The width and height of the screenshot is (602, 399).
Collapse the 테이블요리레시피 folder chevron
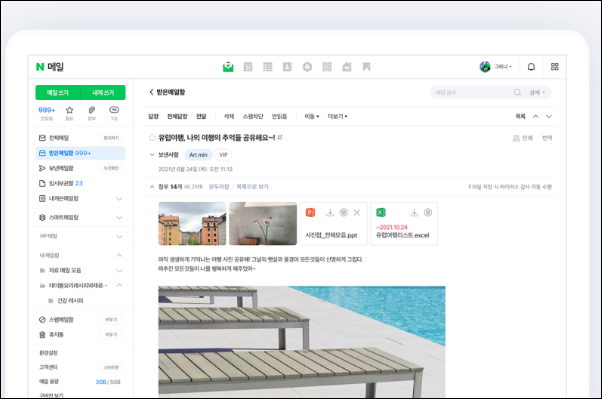tap(119, 285)
